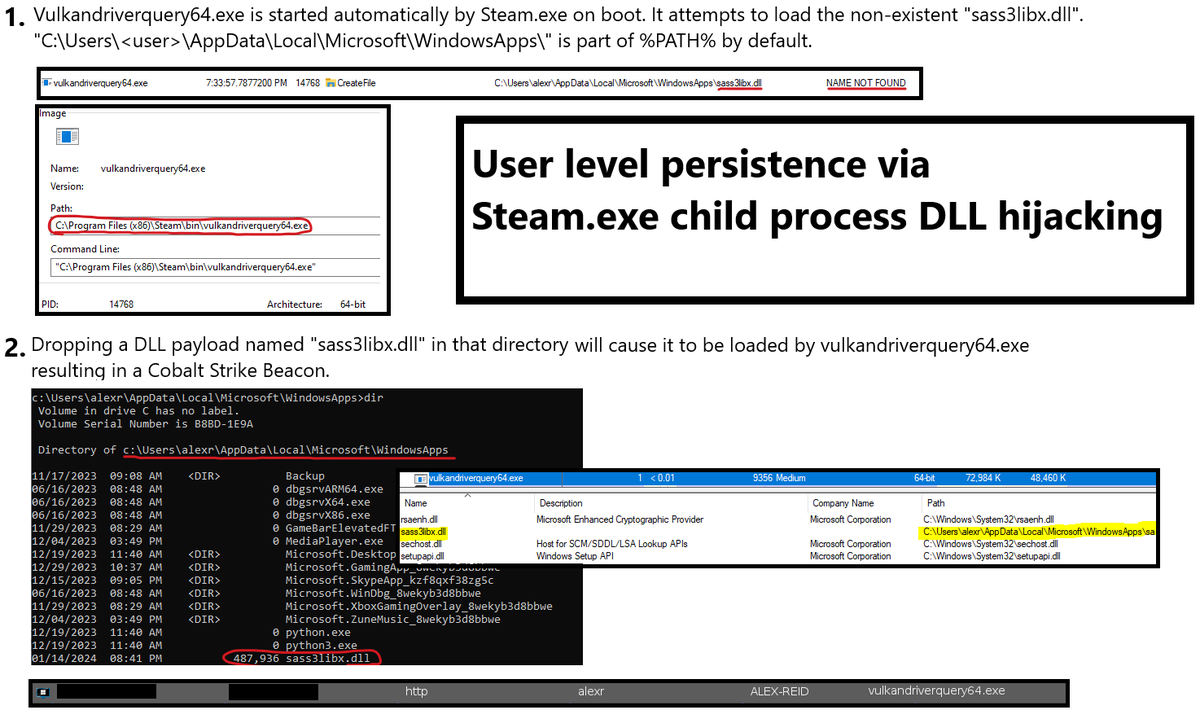Image resolution: width=1200 pixels, height=710 pixels.
Task: Click the Name value vulkandriverquery64.exe in the properties dialog
Action: (153, 169)
